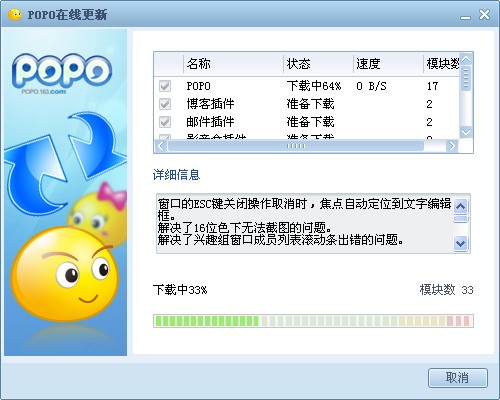The width and height of the screenshot is (500, 400).
Task: Click the POPO logo in the sidebar
Action: tap(62, 71)
